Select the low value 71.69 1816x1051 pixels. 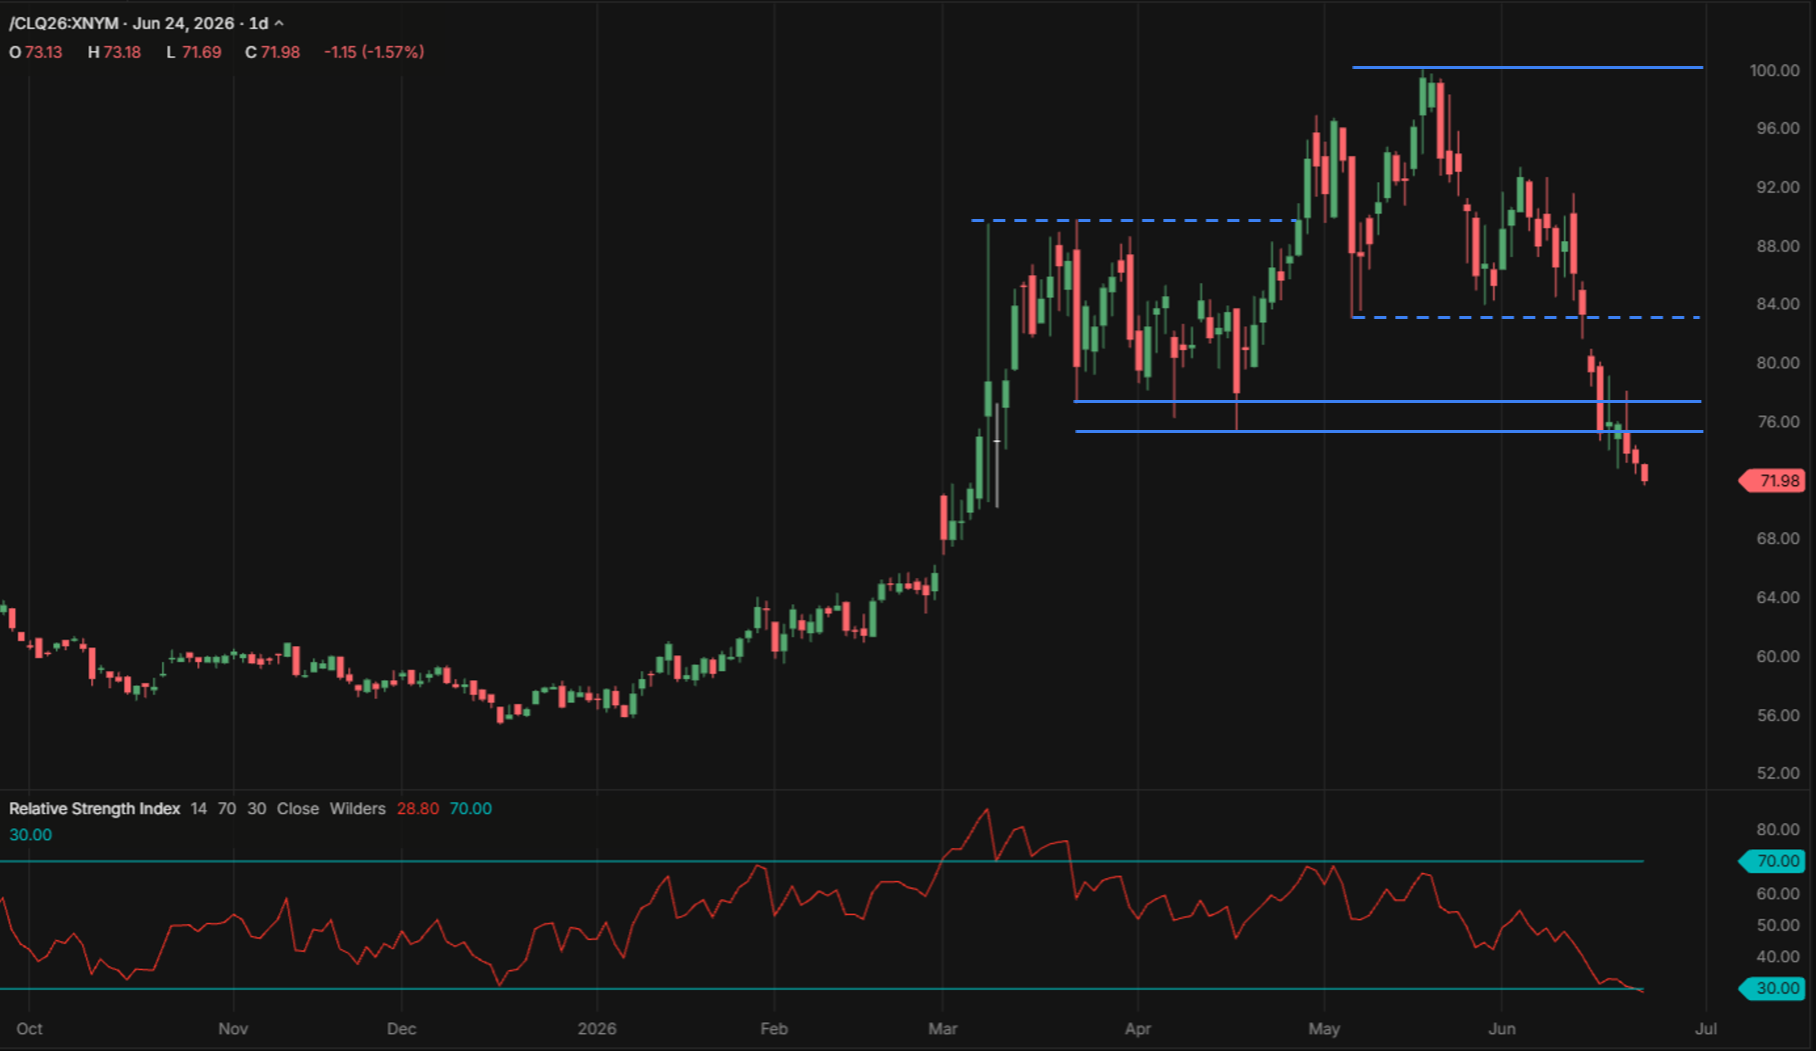(x=201, y=52)
